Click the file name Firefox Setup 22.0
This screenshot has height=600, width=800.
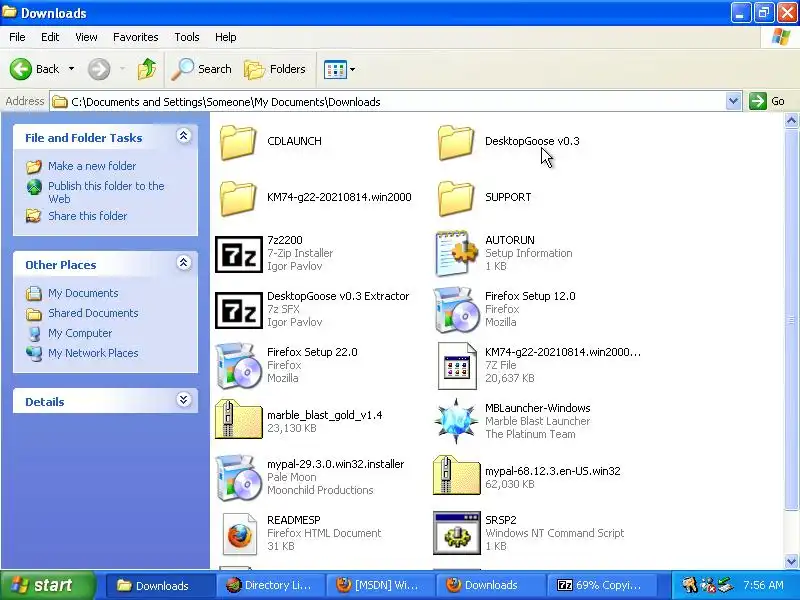[312, 352]
